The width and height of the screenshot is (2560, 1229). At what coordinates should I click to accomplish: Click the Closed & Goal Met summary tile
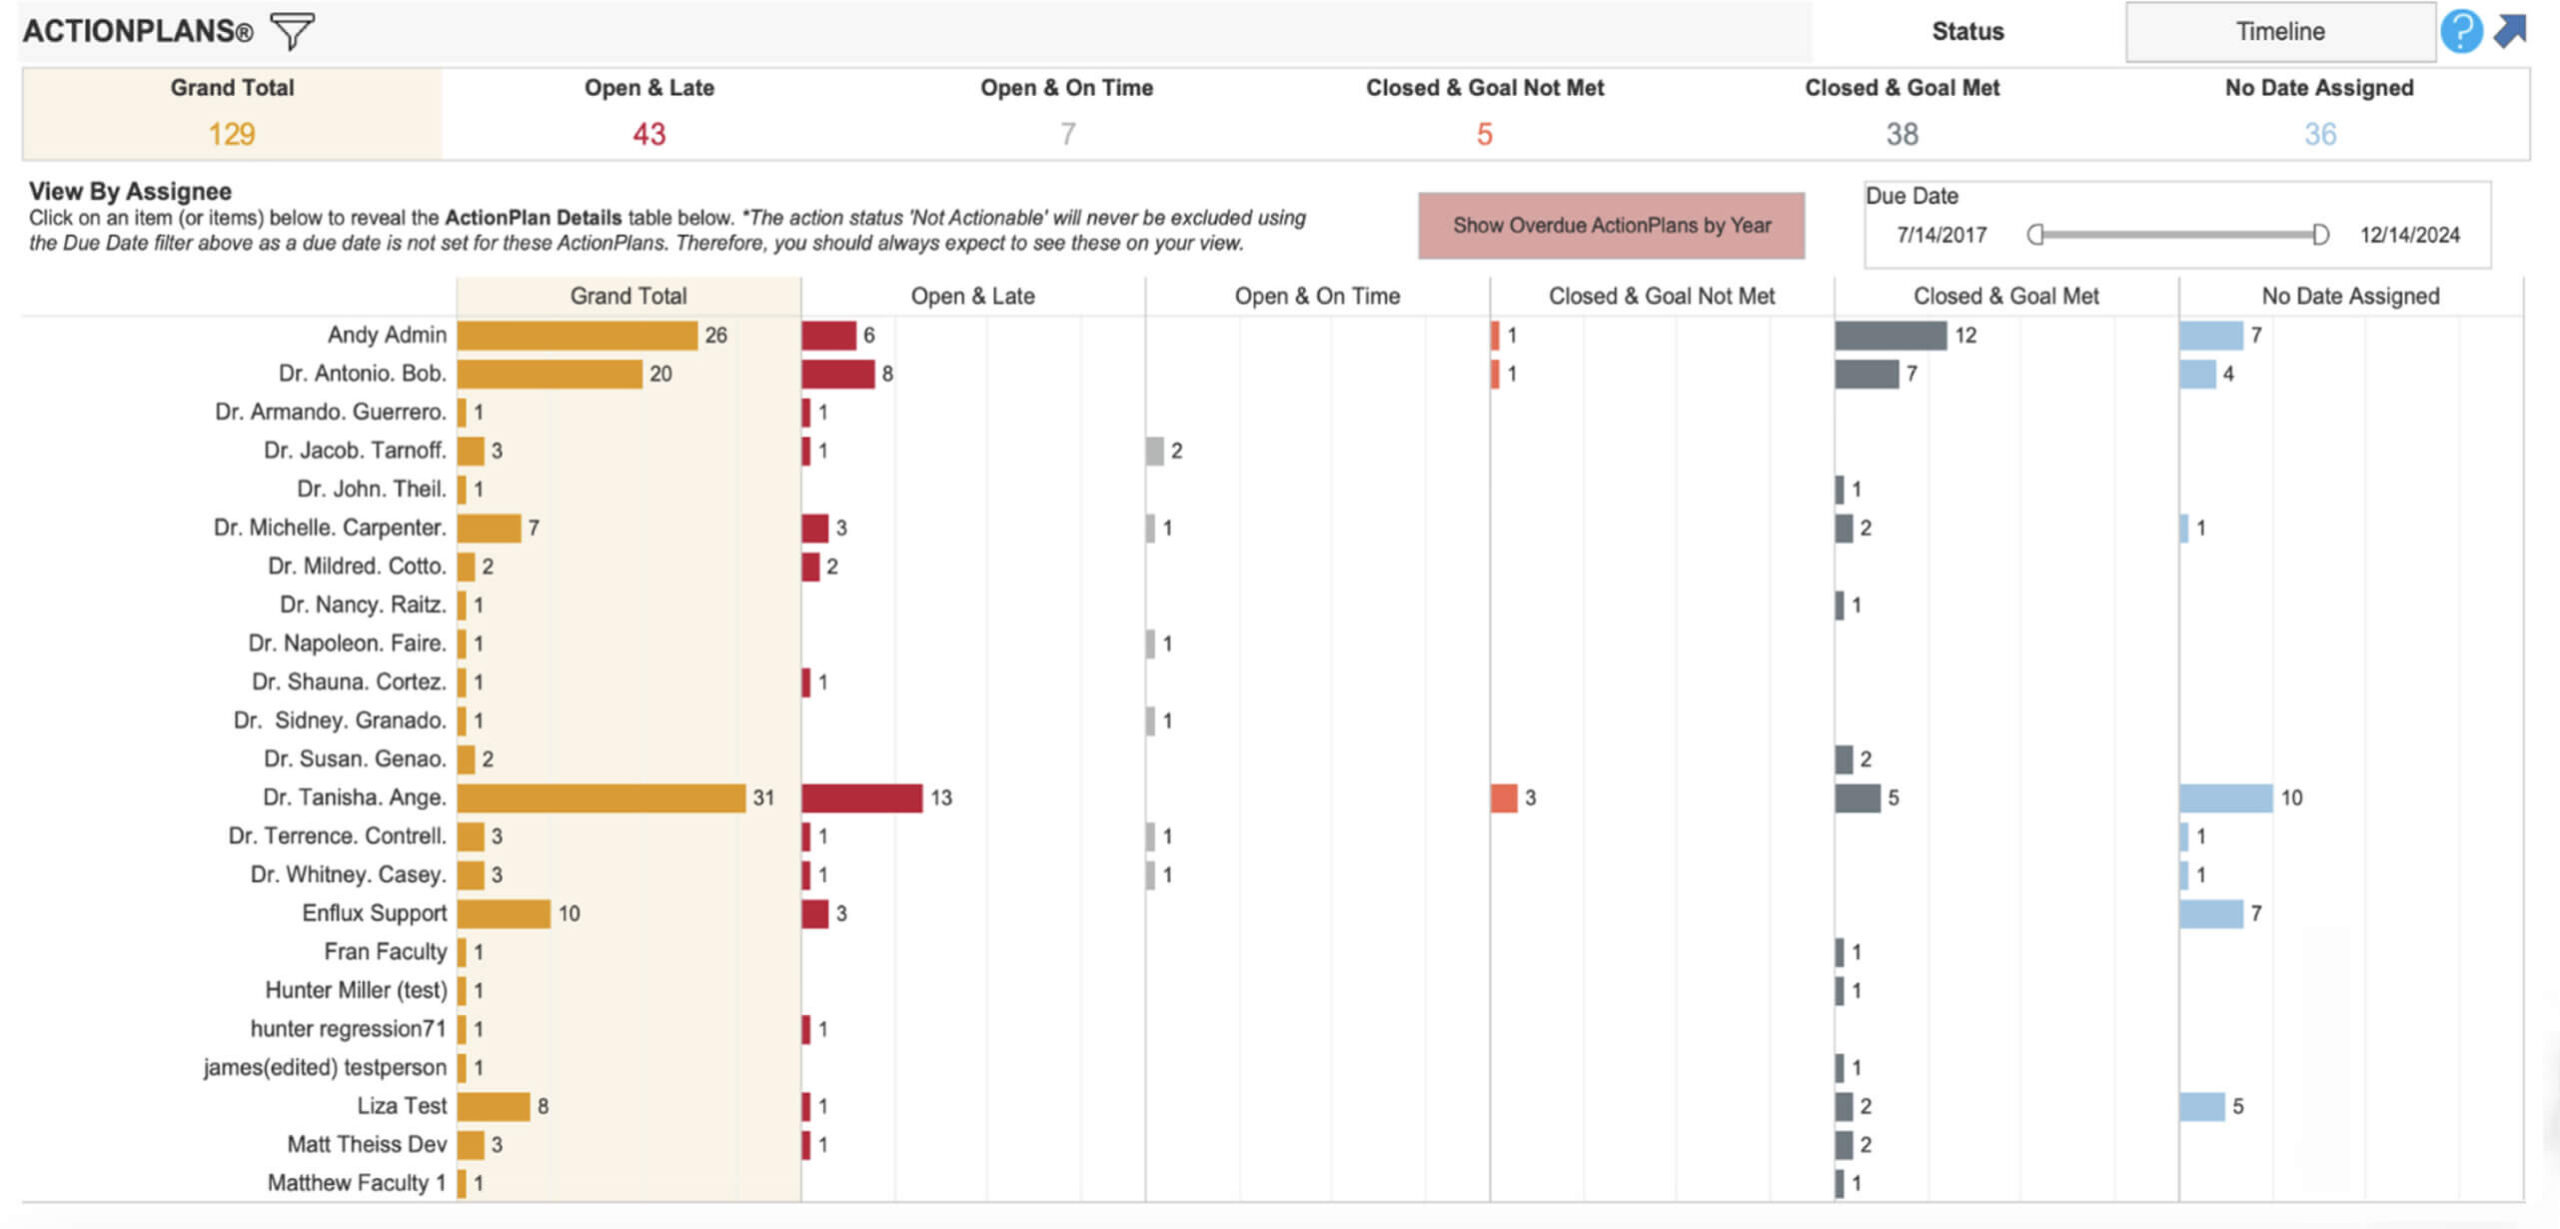coord(1901,113)
